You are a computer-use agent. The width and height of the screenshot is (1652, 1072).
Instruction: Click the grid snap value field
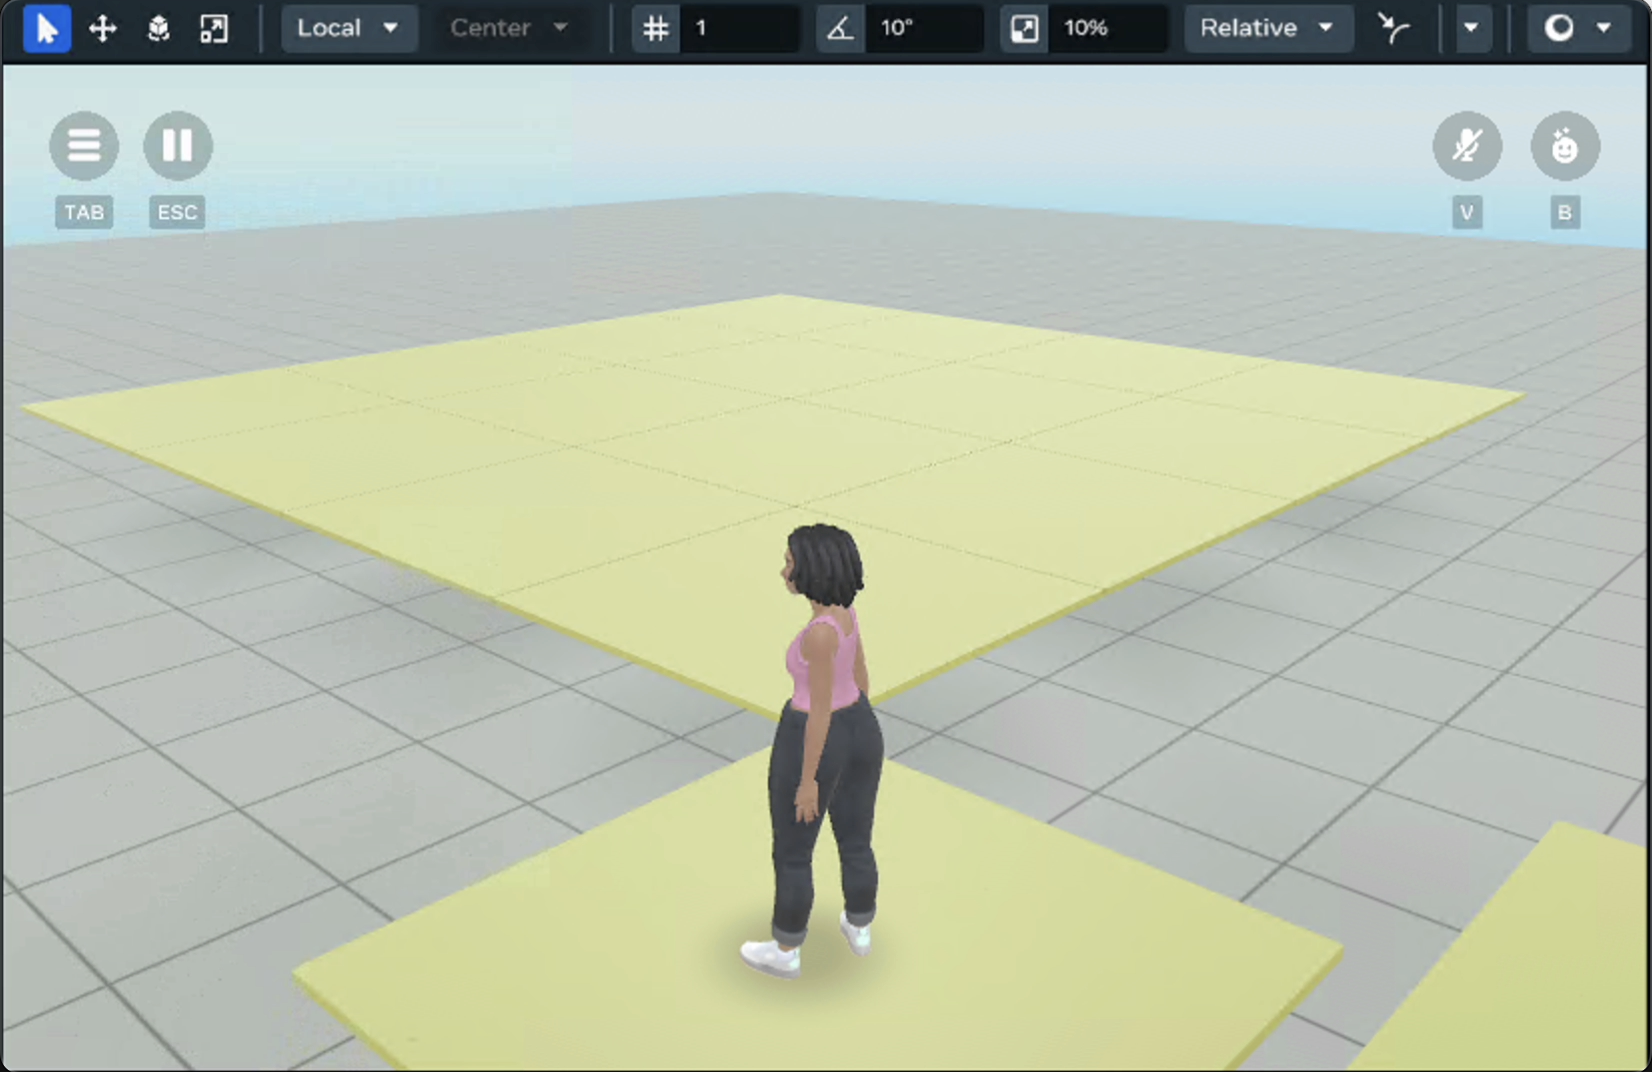click(x=740, y=28)
